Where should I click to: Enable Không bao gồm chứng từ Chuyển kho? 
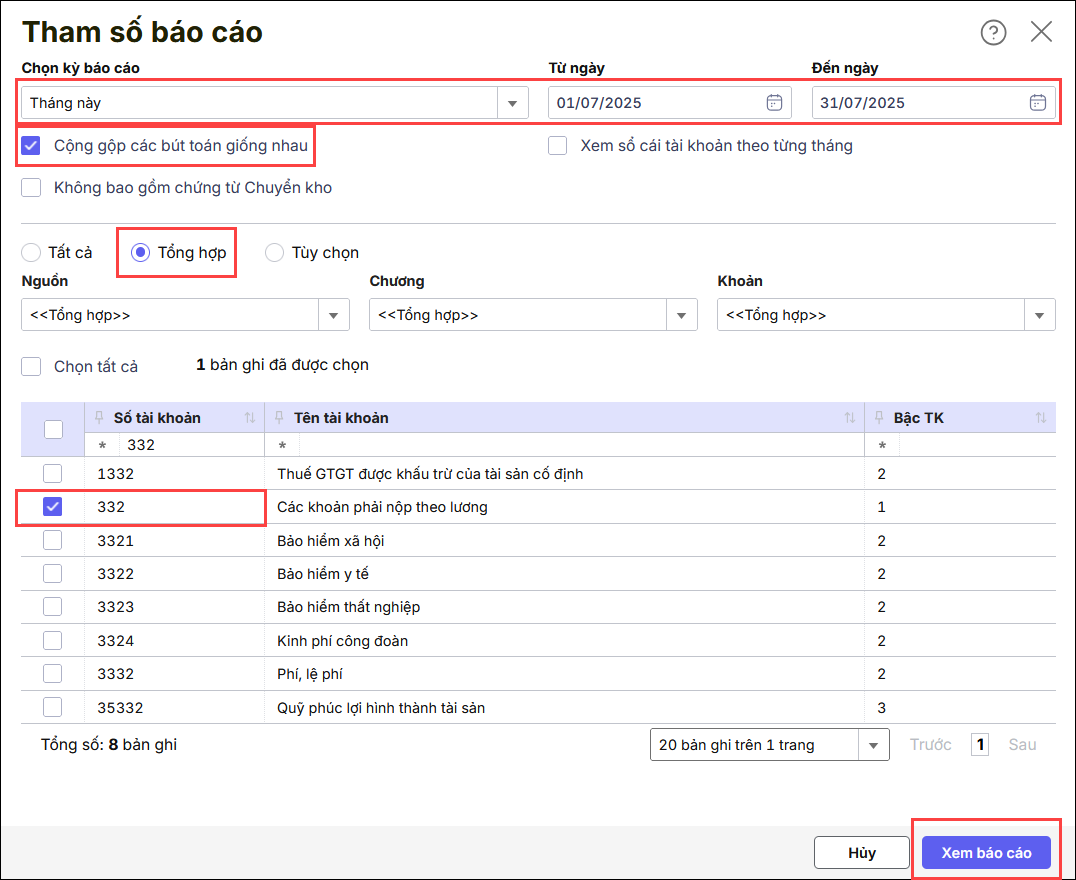(32, 188)
